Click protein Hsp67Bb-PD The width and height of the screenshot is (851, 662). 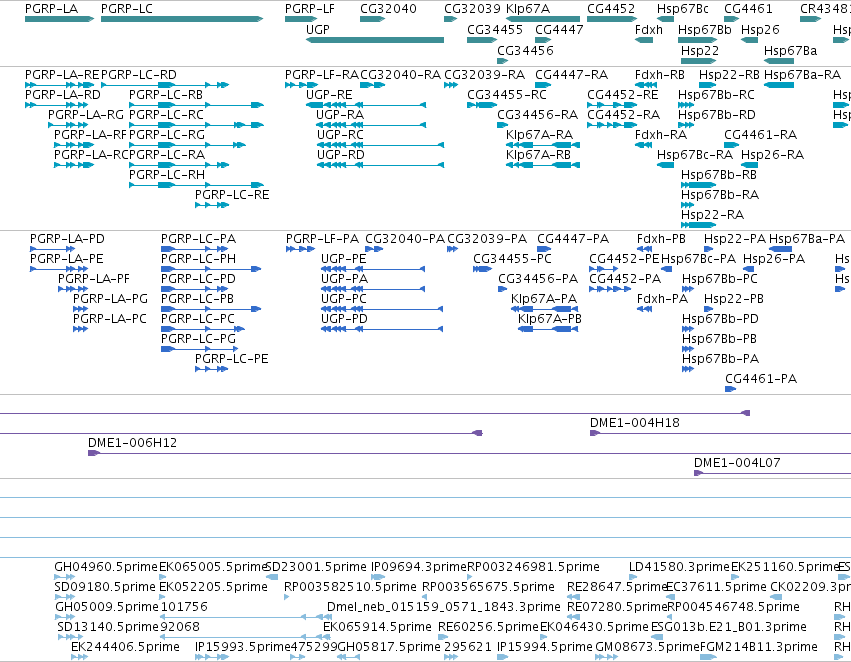688,329
